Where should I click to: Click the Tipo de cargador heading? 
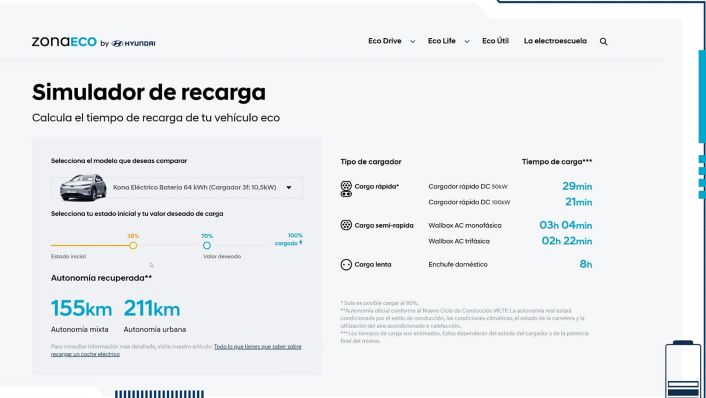[x=371, y=162]
